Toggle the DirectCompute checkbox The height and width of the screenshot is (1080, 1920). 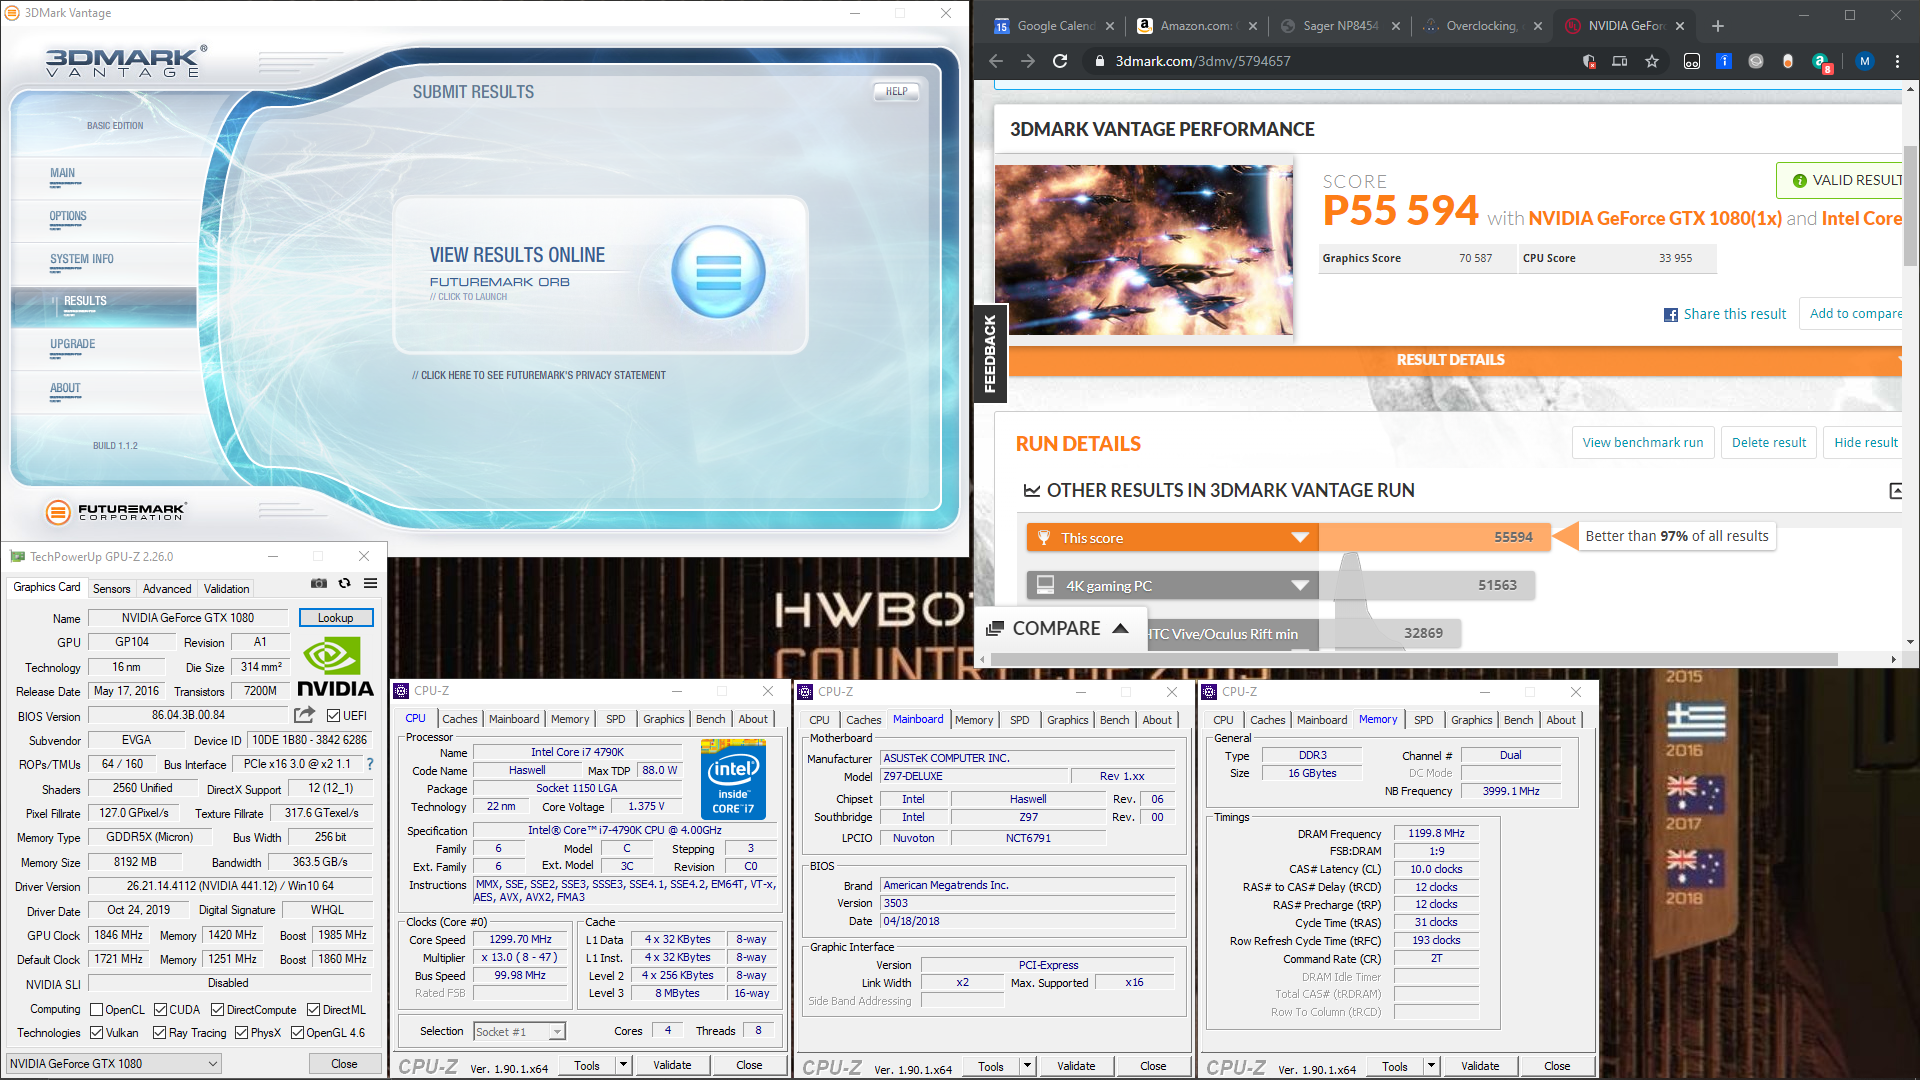[217, 1010]
